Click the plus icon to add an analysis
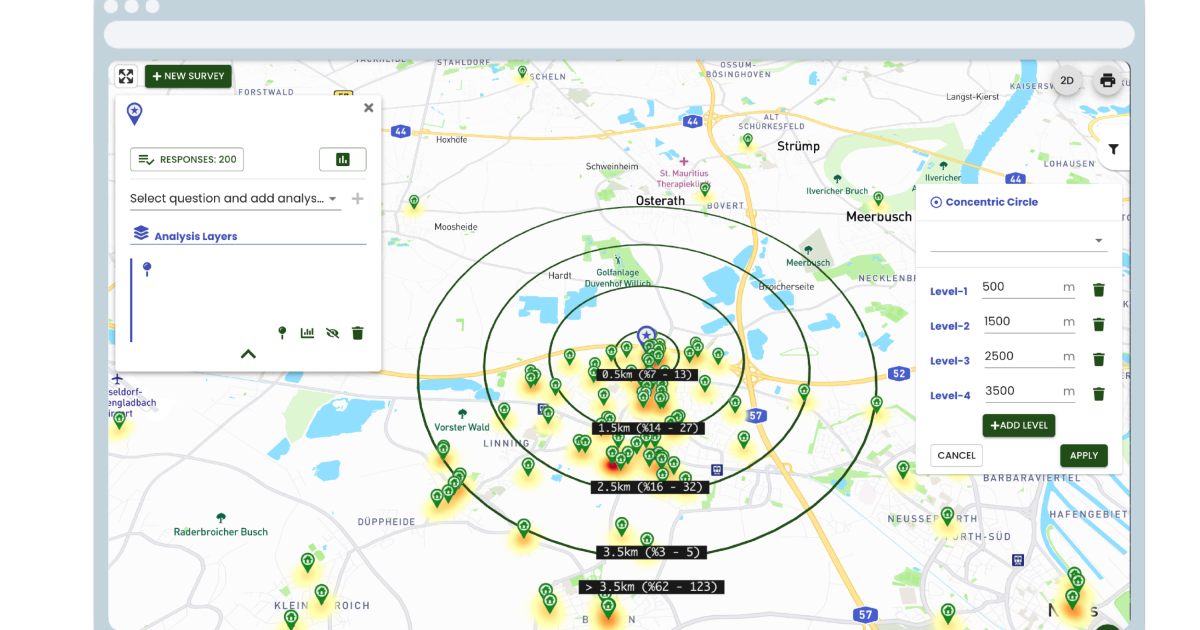The height and width of the screenshot is (630, 1200). pos(357,198)
